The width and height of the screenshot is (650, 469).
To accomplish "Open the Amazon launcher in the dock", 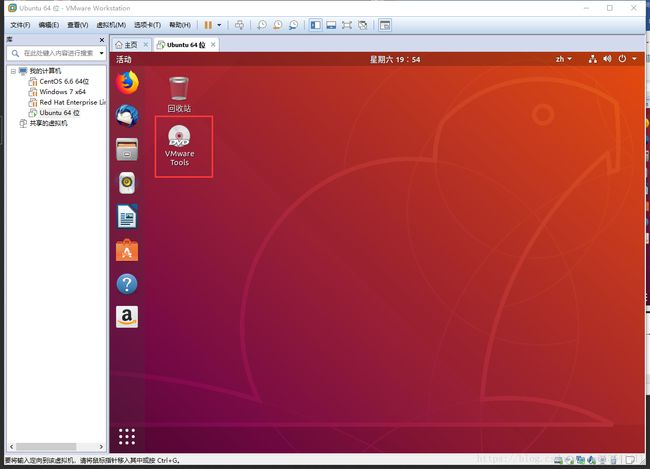I will tap(127, 317).
